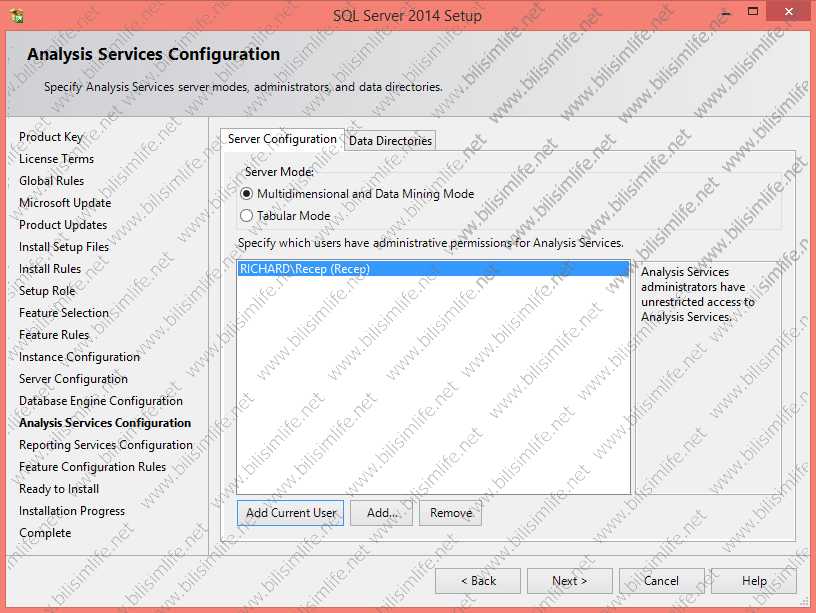
Task: Click Product Updates step label
Action: tap(63, 225)
